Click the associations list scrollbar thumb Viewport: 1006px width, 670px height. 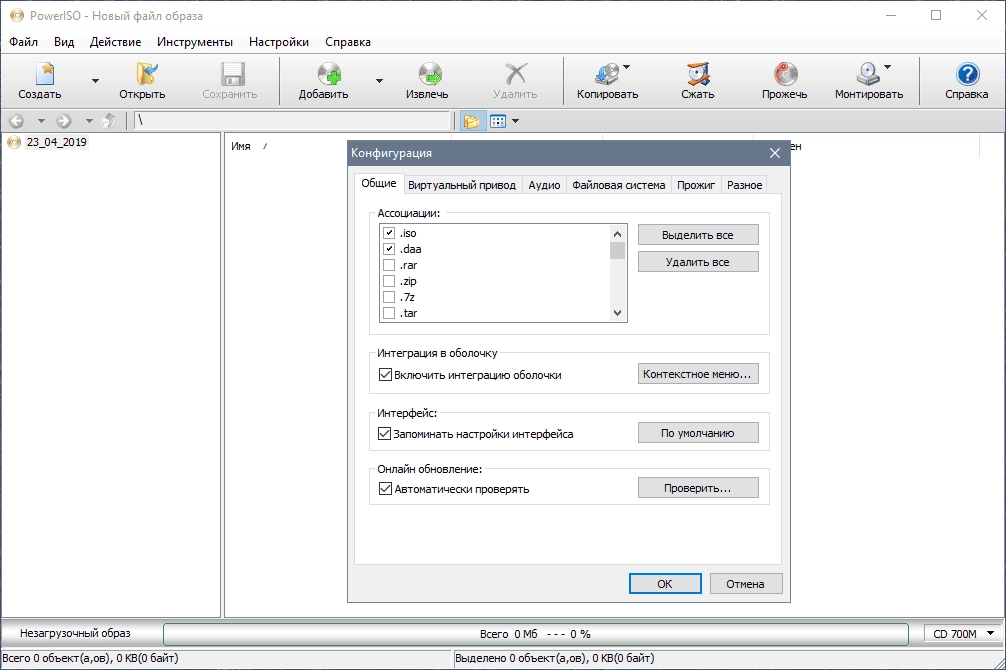(x=617, y=250)
